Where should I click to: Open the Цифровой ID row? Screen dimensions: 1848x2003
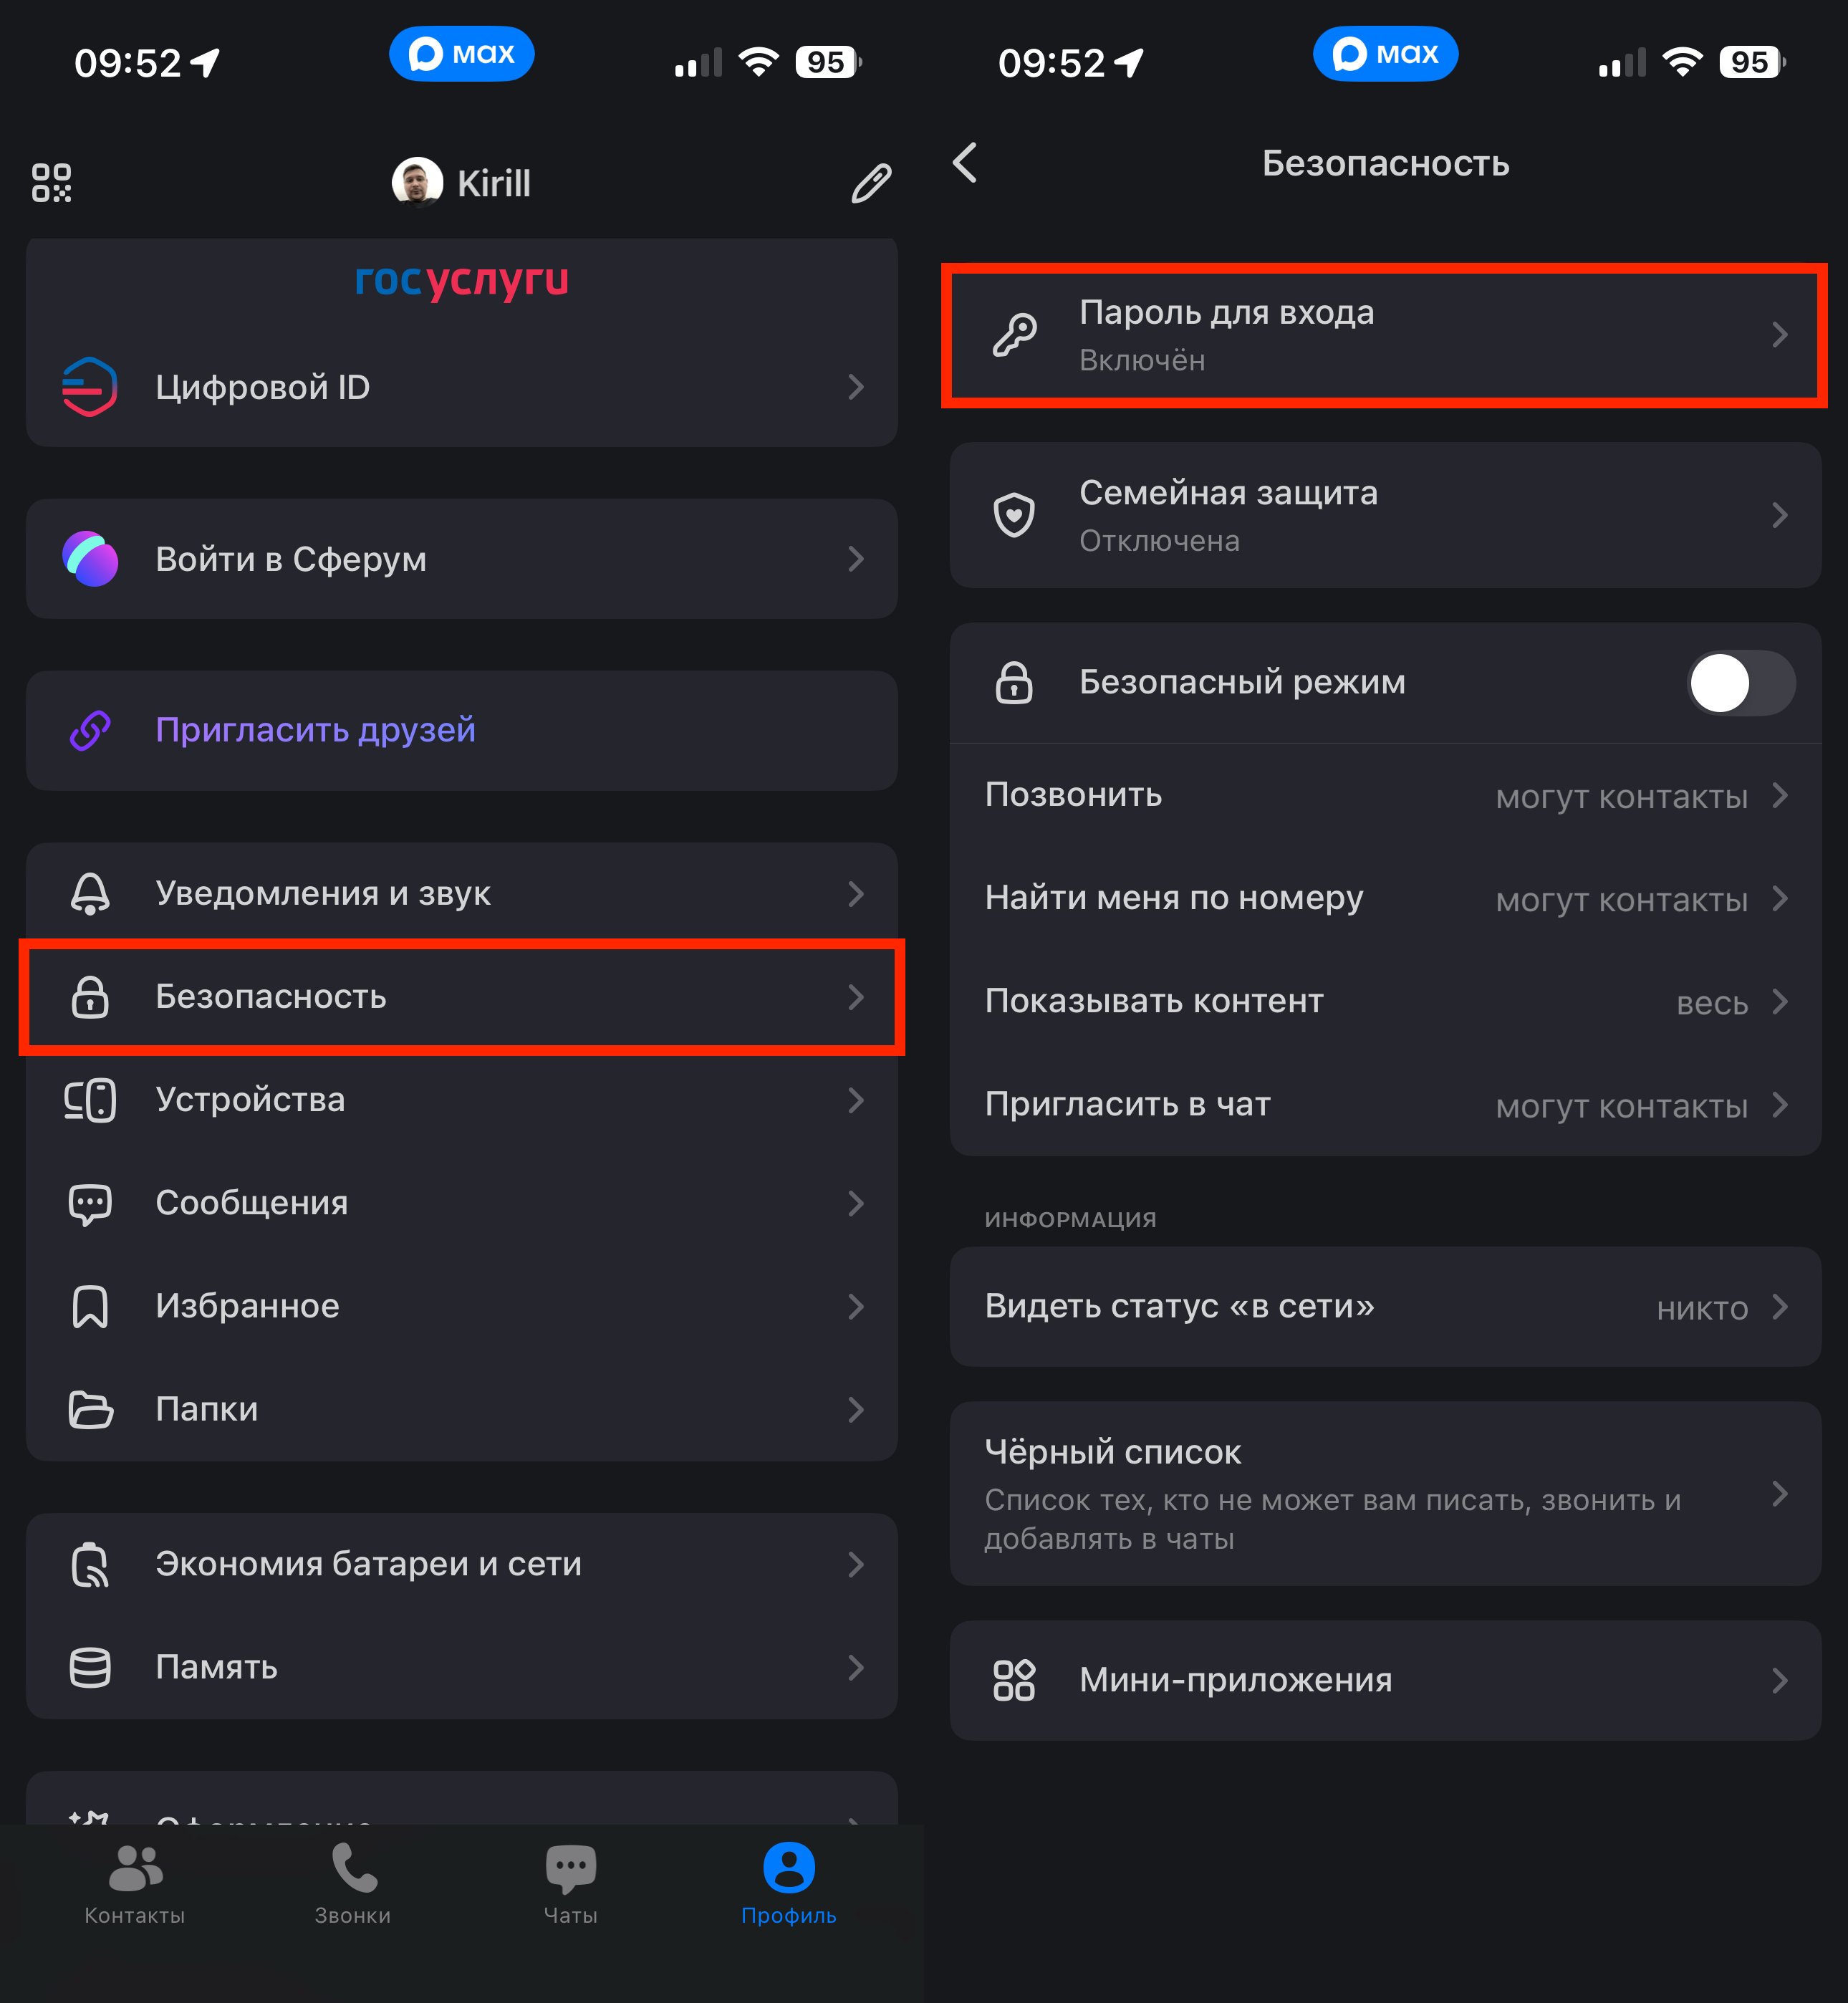coord(461,387)
